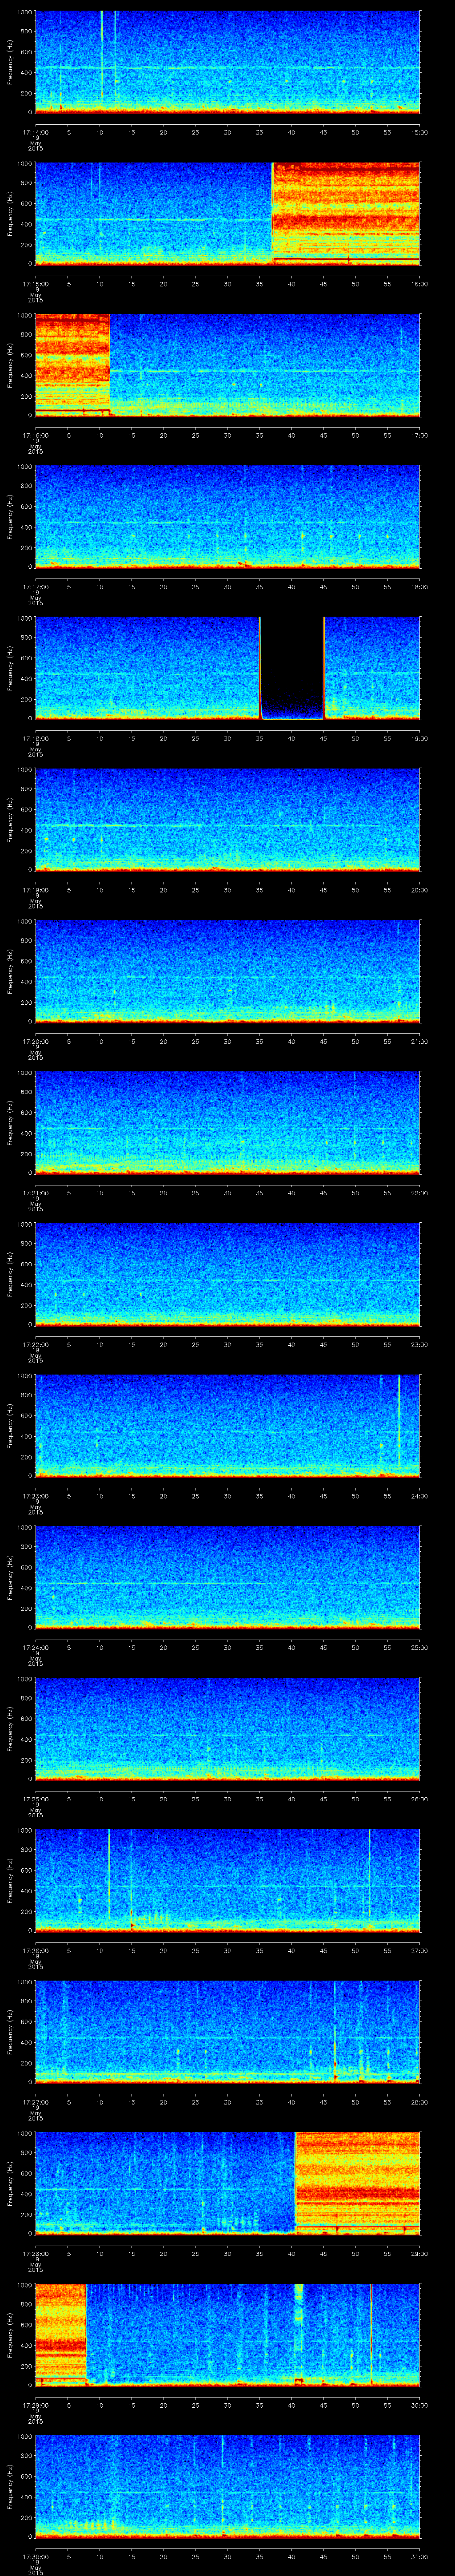455x2576 pixels.
Task: Select the spectrogram starting at 17:14:00
Action: [227, 62]
